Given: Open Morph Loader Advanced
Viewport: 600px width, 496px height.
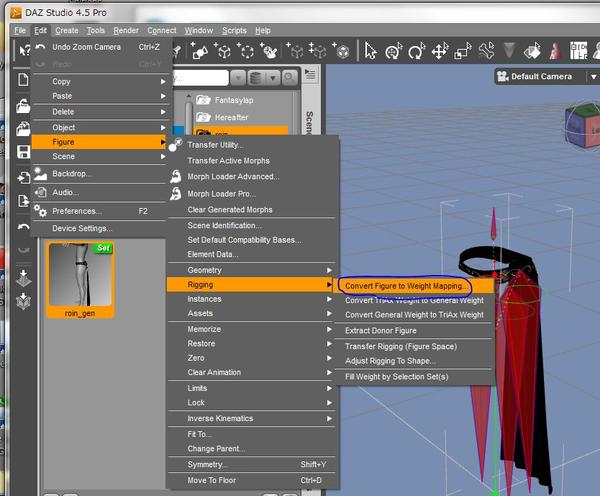Looking at the screenshot, I should pyautogui.click(x=251, y=176).
